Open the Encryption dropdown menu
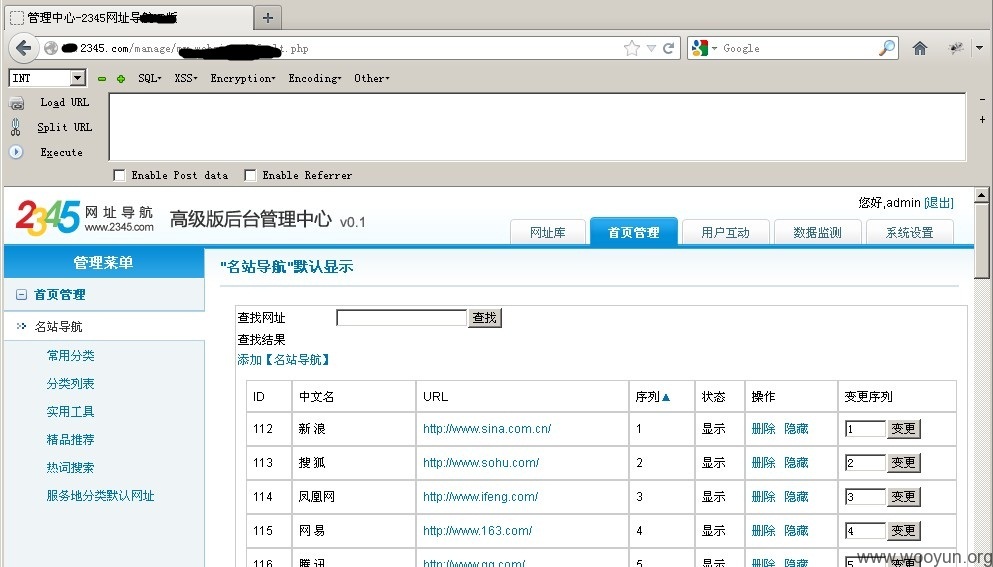The height and width of the screenshot is (567, 993). 243,78
